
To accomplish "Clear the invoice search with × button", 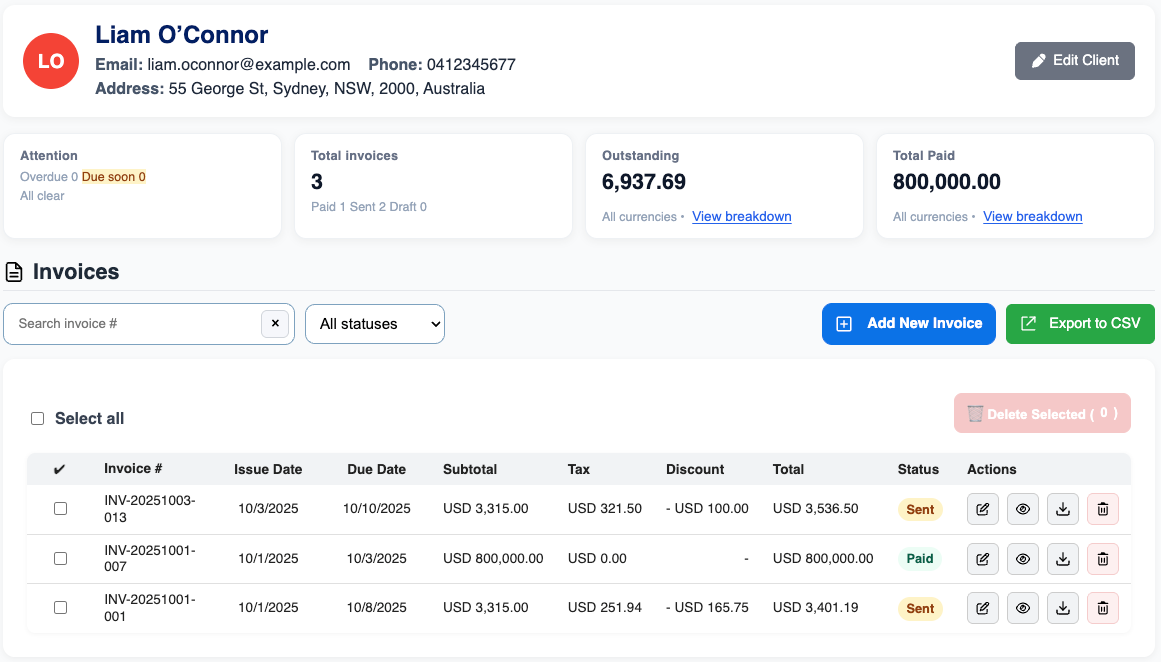I will [x=275, y=324].
